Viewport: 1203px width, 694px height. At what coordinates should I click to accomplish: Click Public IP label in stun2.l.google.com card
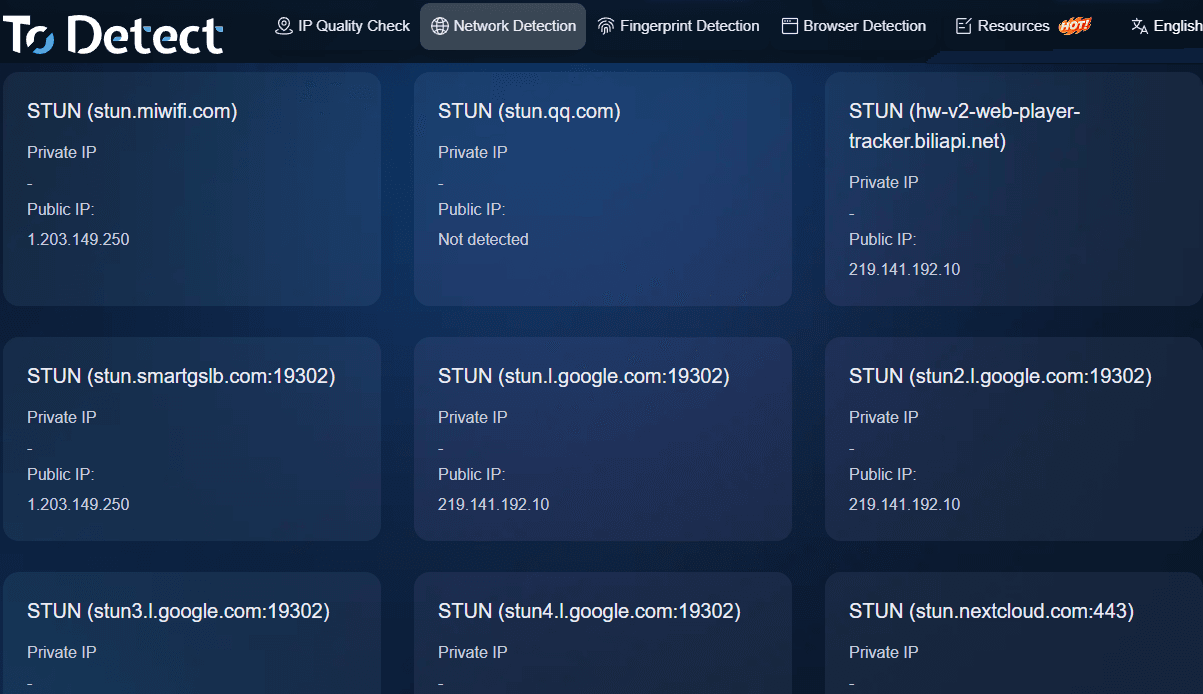[x=883, y=474]
